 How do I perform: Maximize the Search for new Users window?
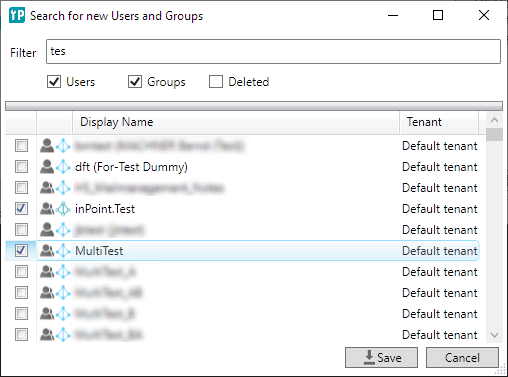pos(438,15)
